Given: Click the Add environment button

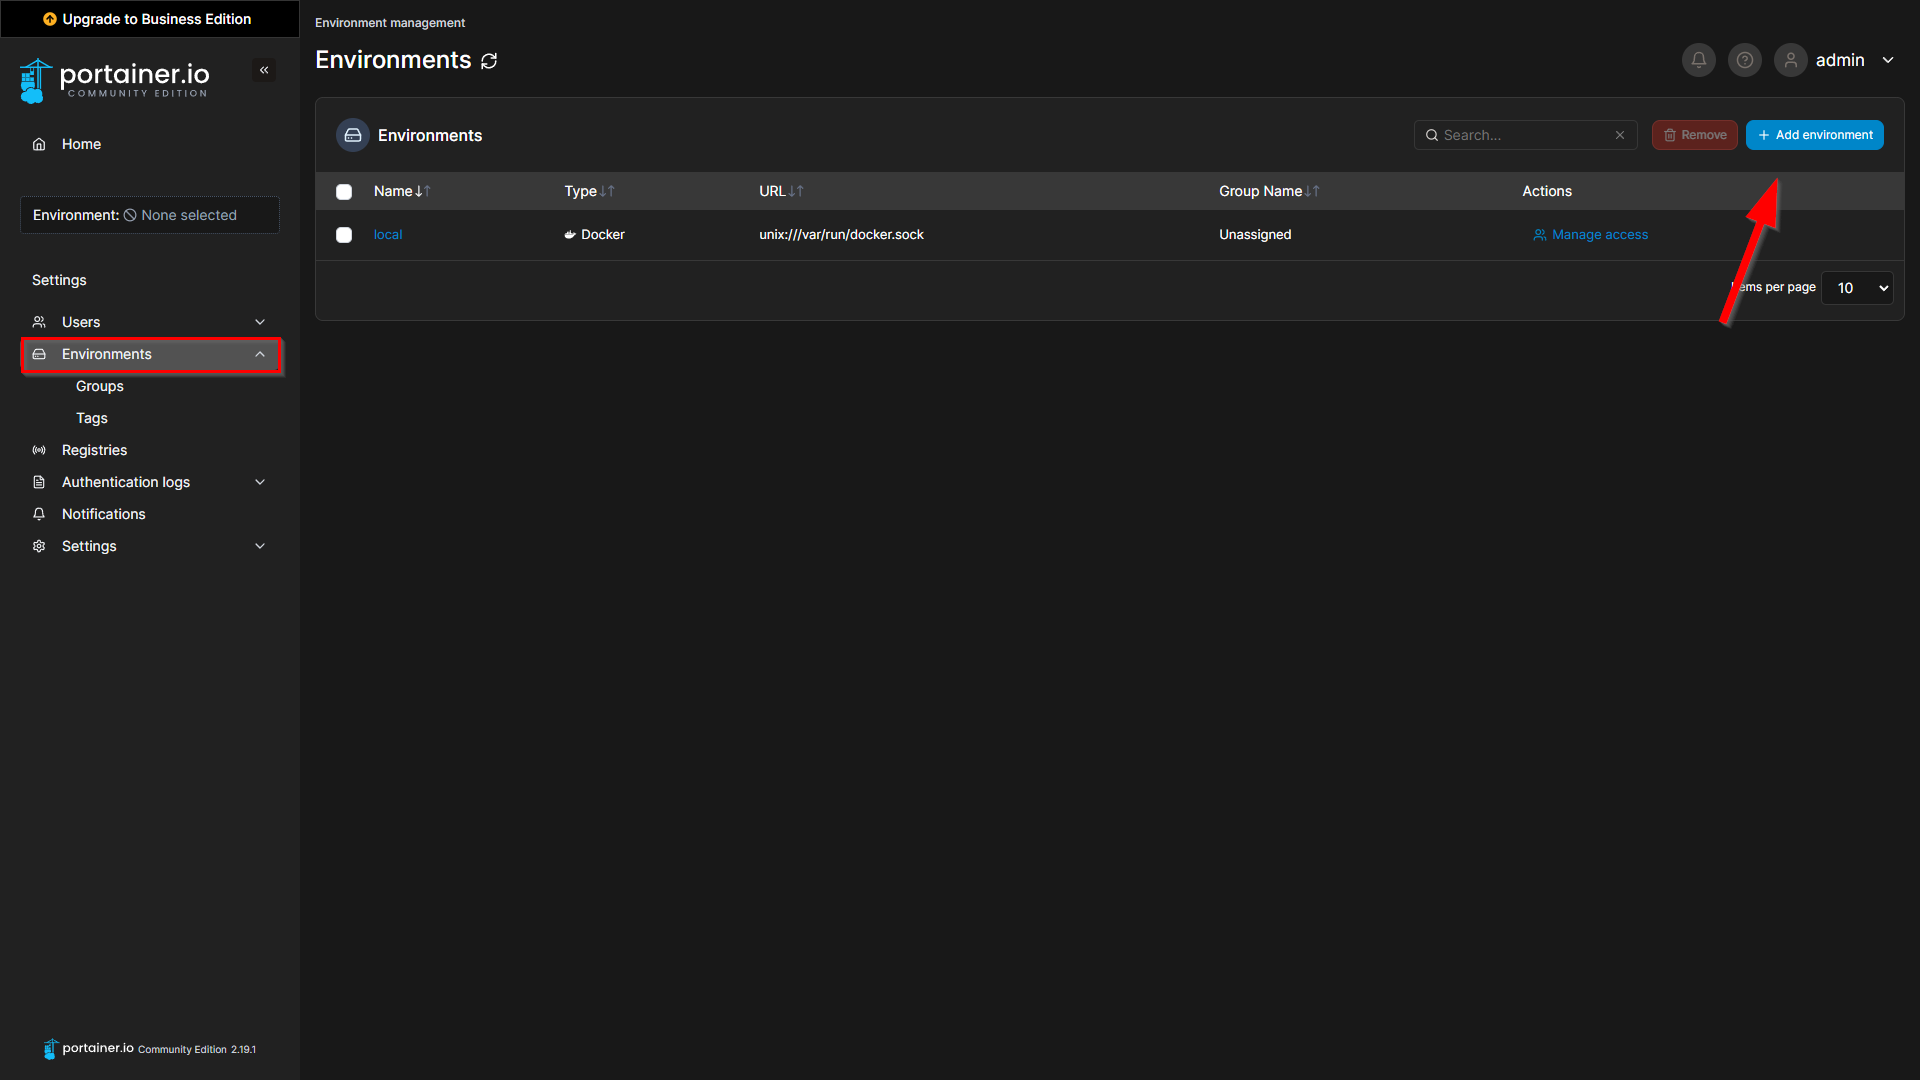Looking at the screenshot, I should (1814, 135).
